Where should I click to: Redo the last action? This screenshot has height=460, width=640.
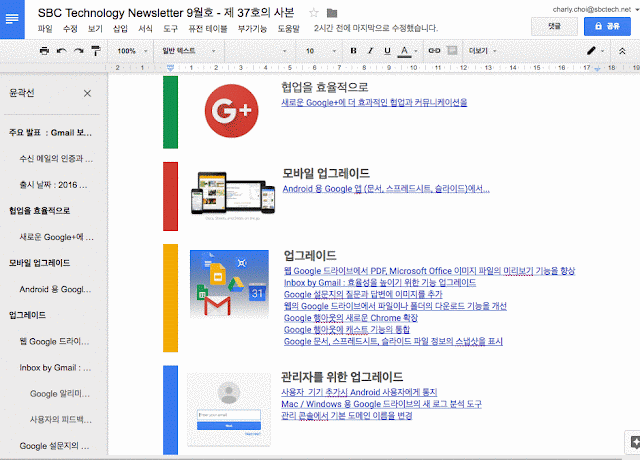pyautogui.click(x=78, y=51)
